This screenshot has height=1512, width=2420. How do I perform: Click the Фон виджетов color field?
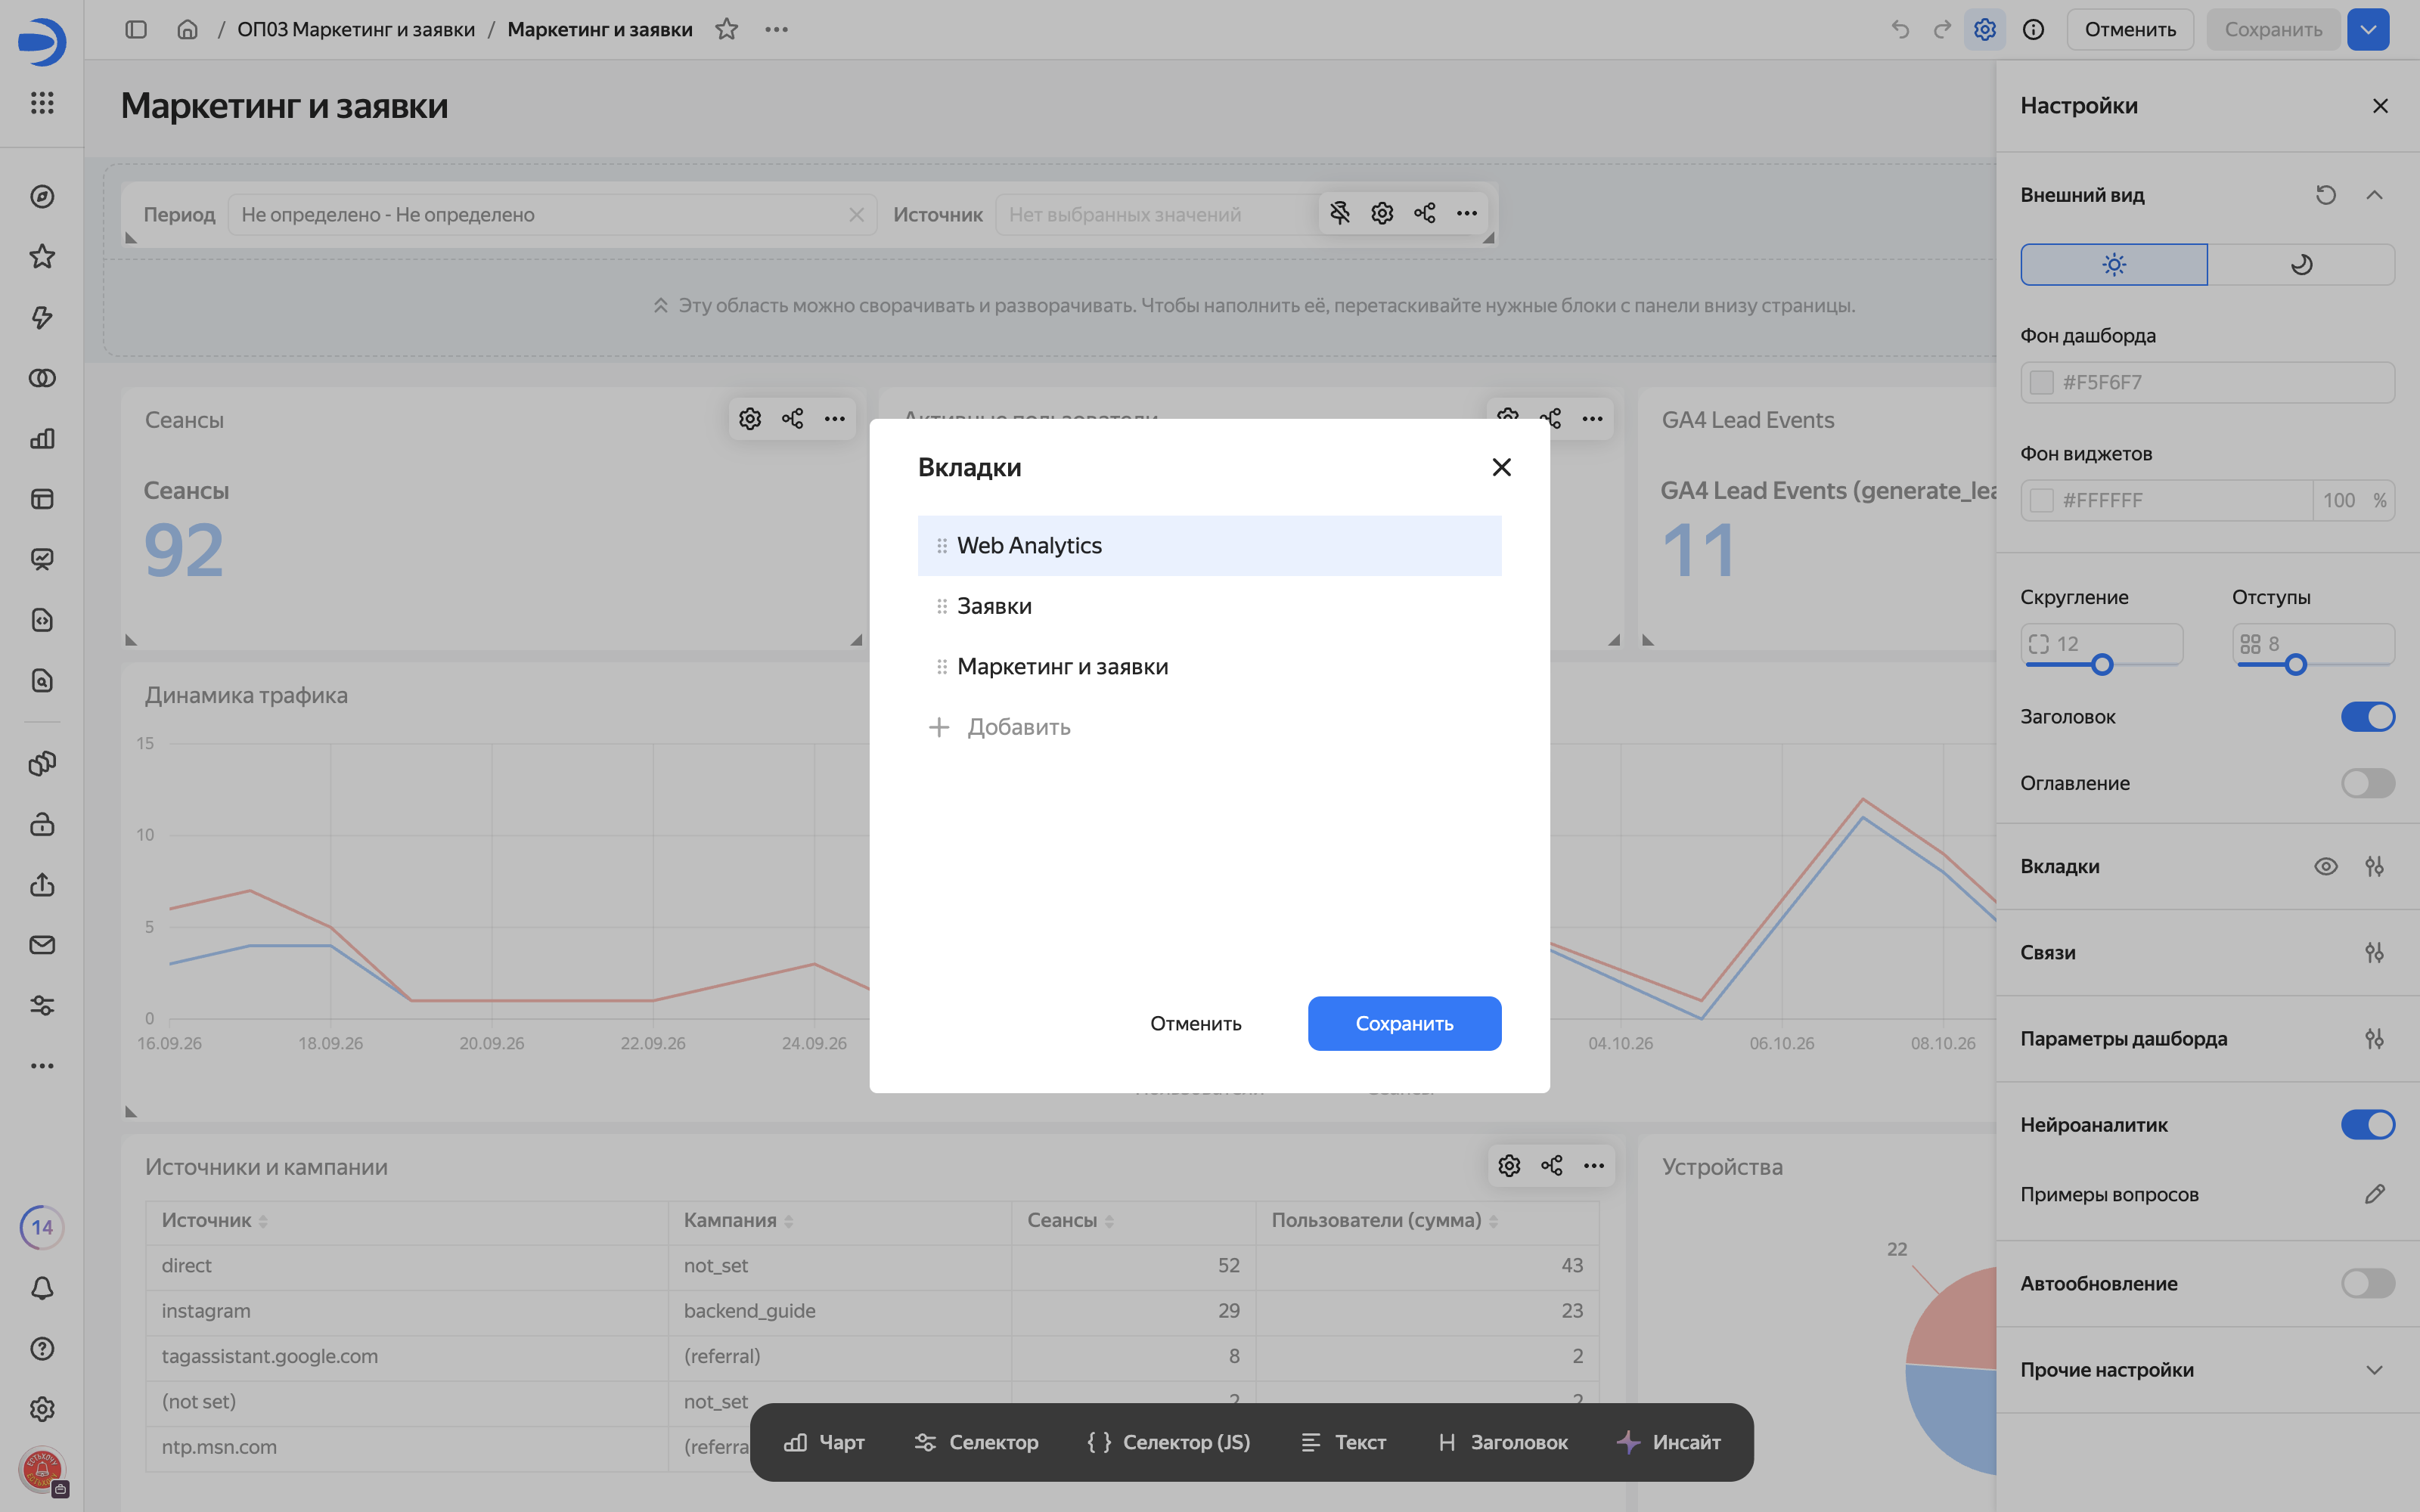(x=2166, y=500)
